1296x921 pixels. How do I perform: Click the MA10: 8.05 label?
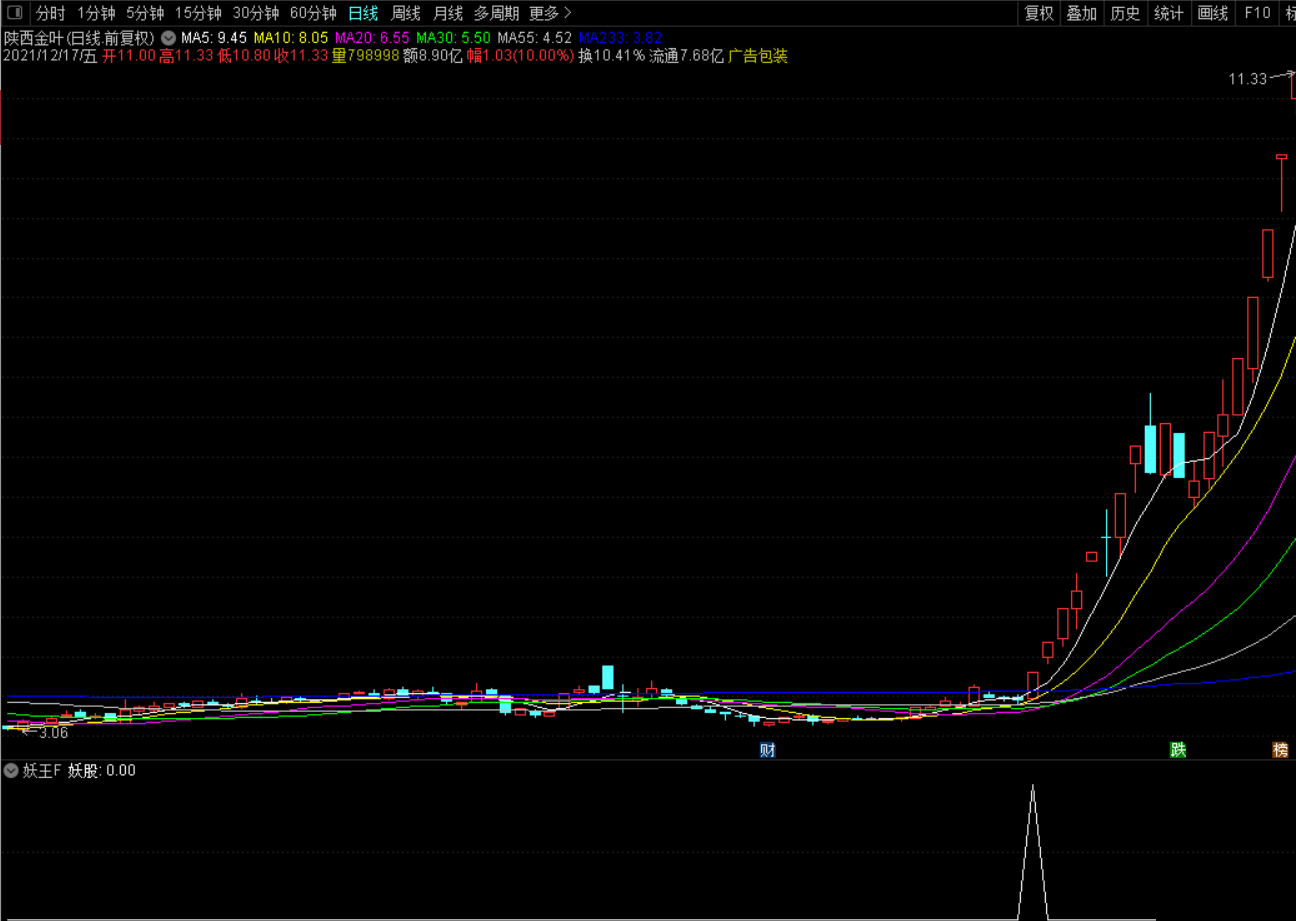click(291, 38)
